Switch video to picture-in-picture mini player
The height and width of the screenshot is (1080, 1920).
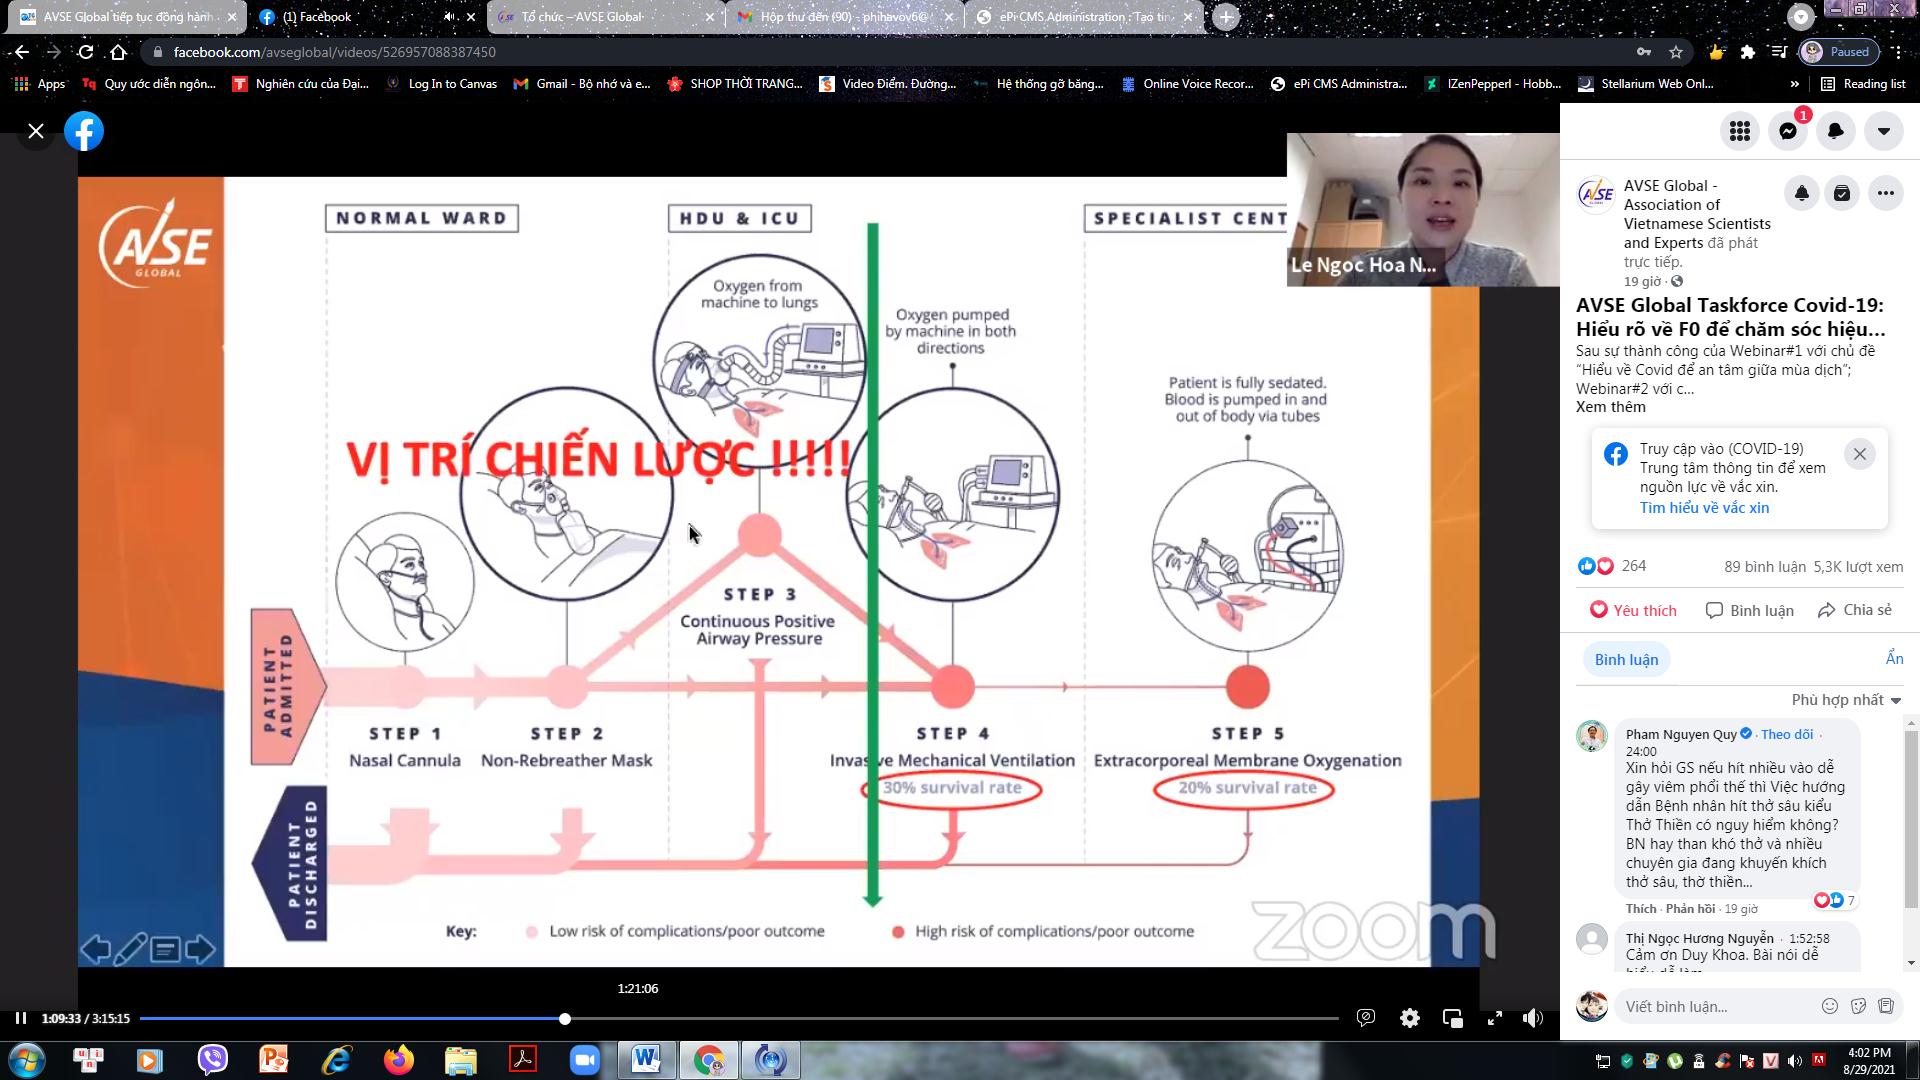[1453, 1018]
